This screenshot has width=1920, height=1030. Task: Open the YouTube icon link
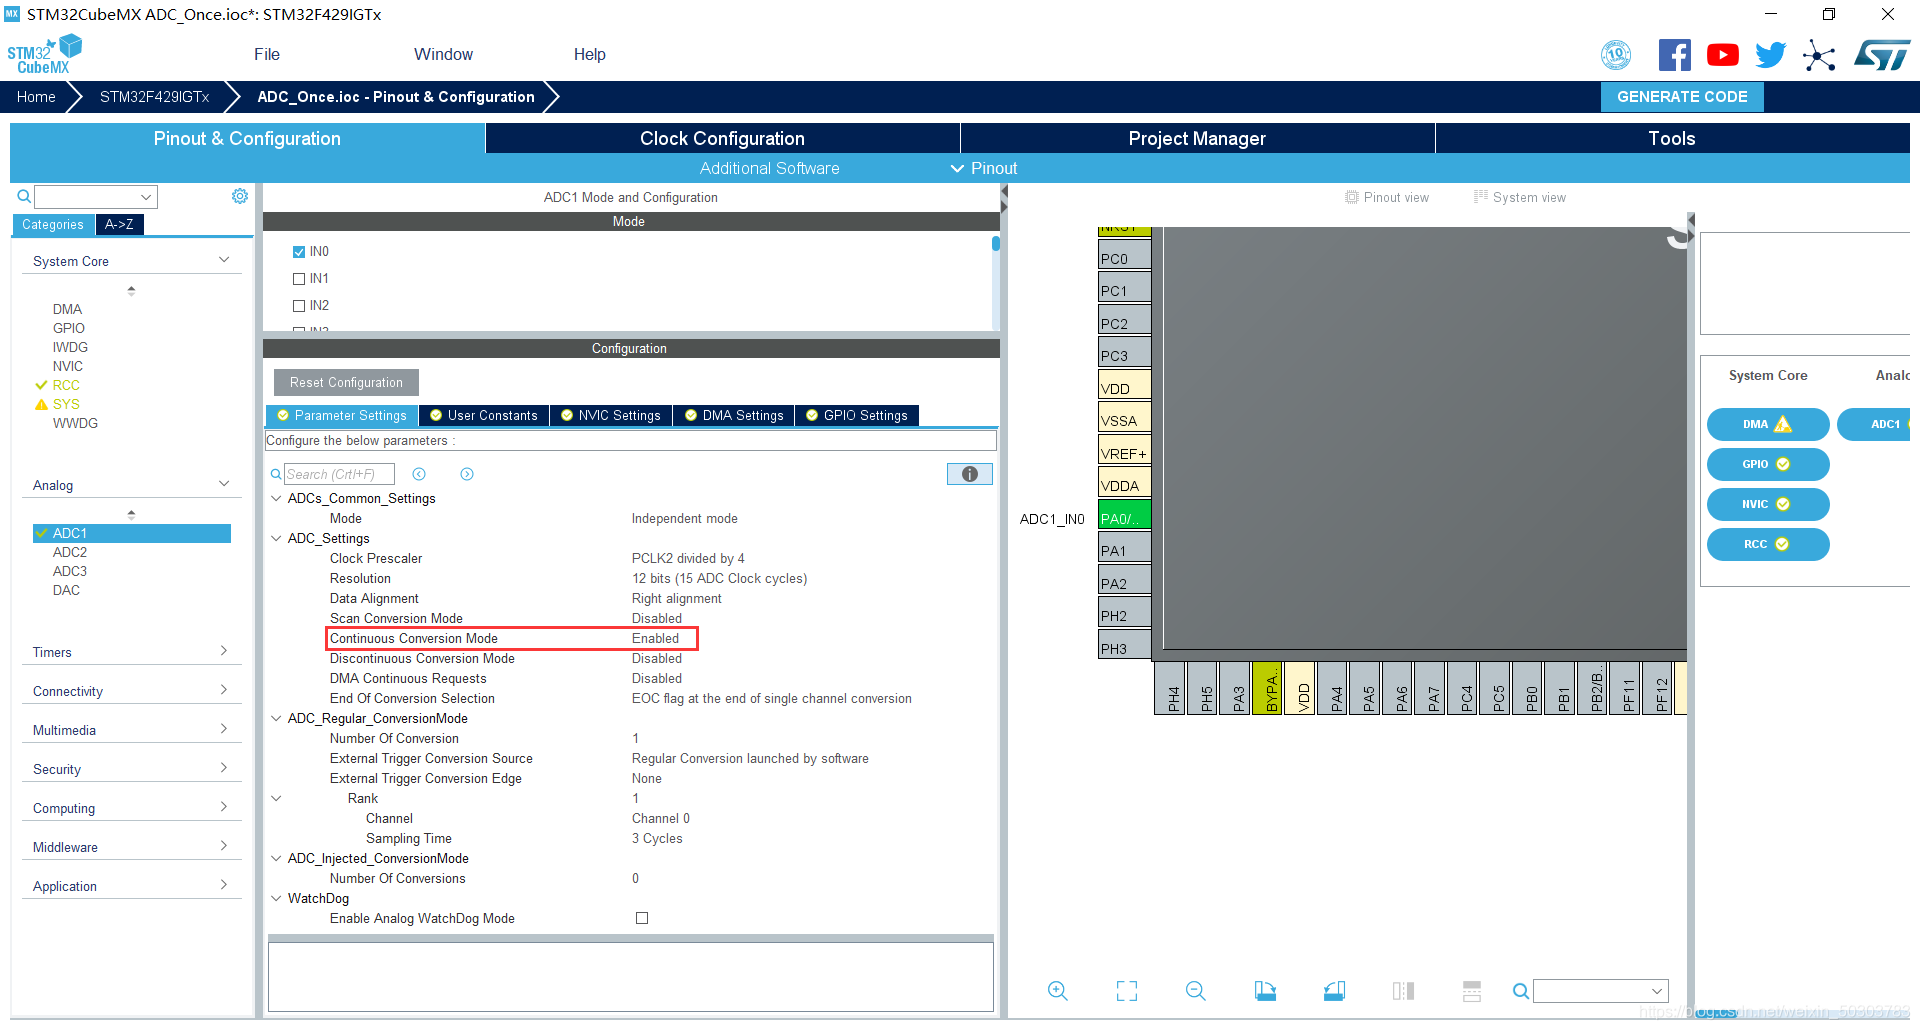coord(1722,55)
